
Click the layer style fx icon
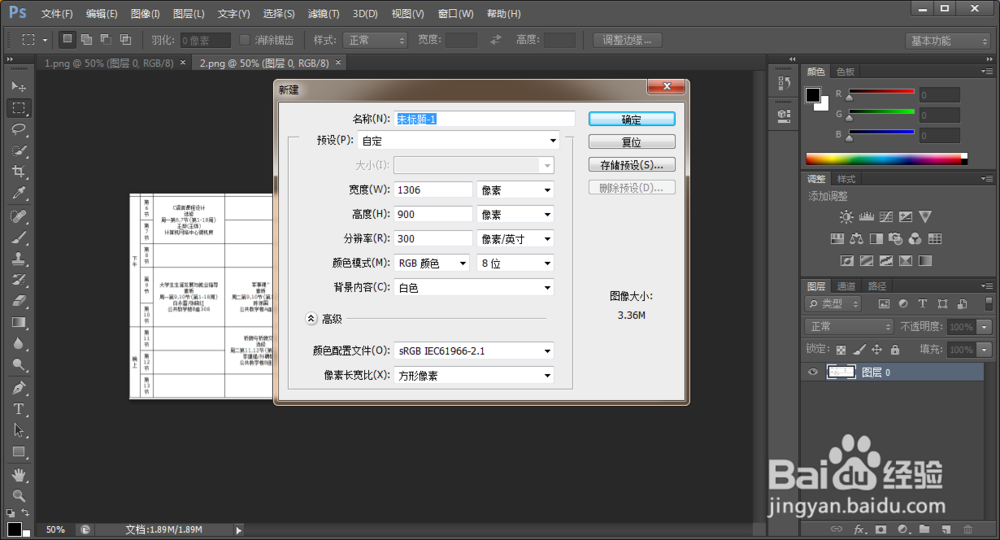[859, 529]
